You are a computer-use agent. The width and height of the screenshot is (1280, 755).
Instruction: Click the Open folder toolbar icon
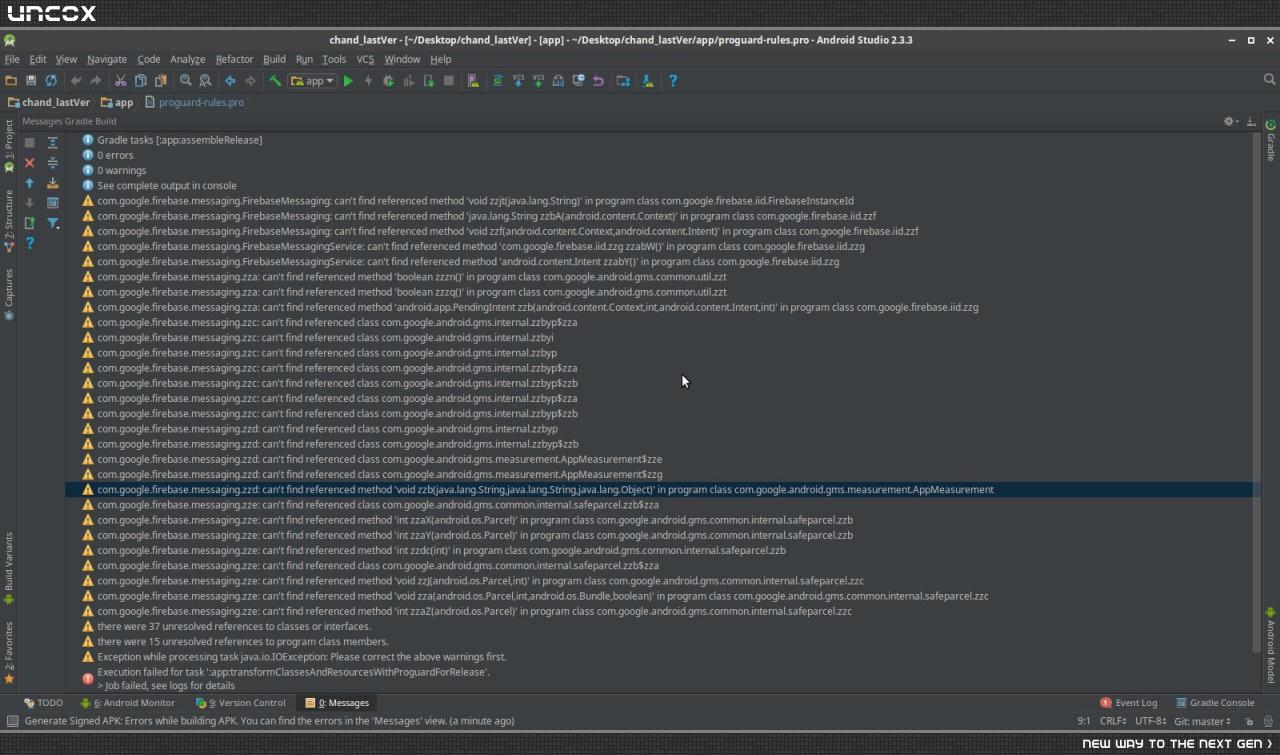(11, 81)
